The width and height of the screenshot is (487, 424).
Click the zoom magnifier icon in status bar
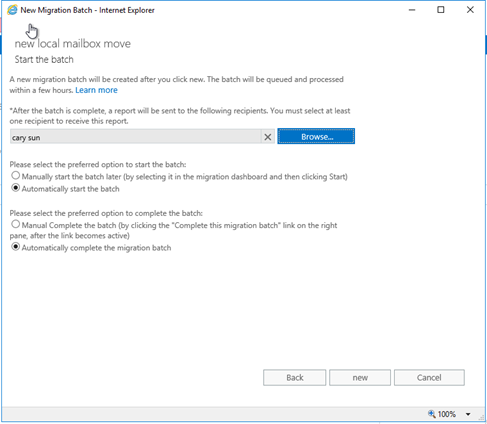point(432,414)
